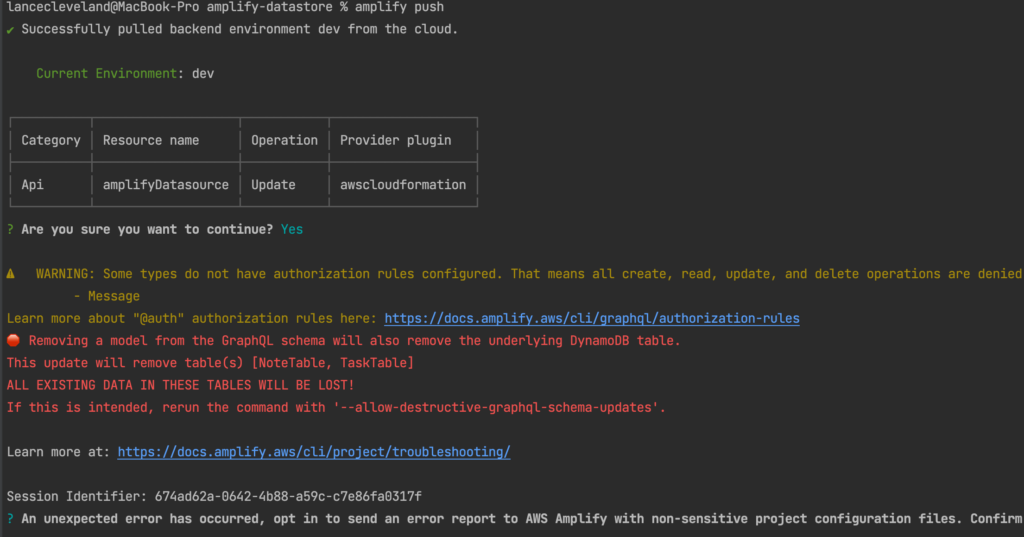Viewport: 1024px width, 537px height.
Task: Click the 'Category' table header
Action: coord(51,141)
